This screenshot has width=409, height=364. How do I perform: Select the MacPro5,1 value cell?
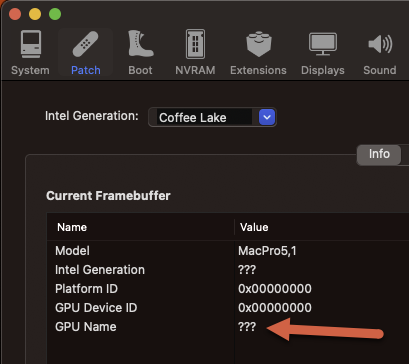point(267,251)
